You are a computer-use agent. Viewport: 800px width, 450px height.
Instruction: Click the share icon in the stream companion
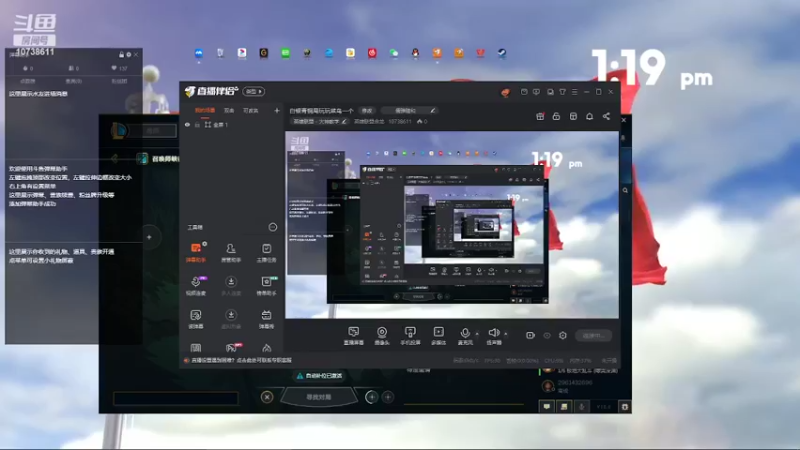(606, 116)
